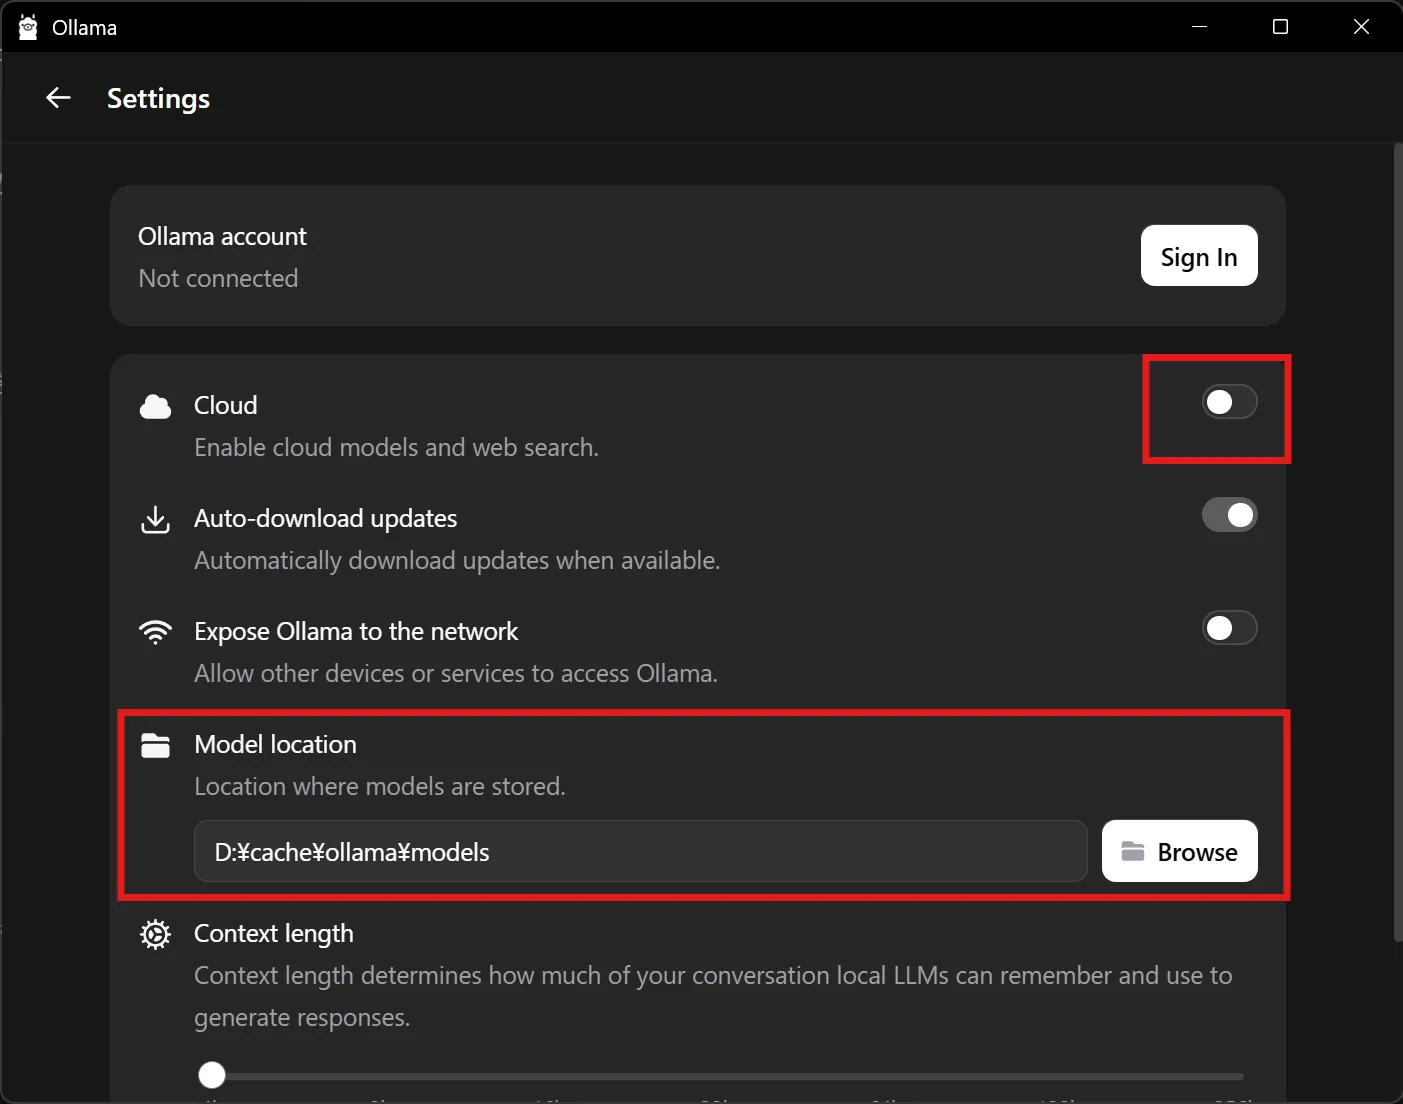
Task: Click the model location path field
Action: click(640, 851)
